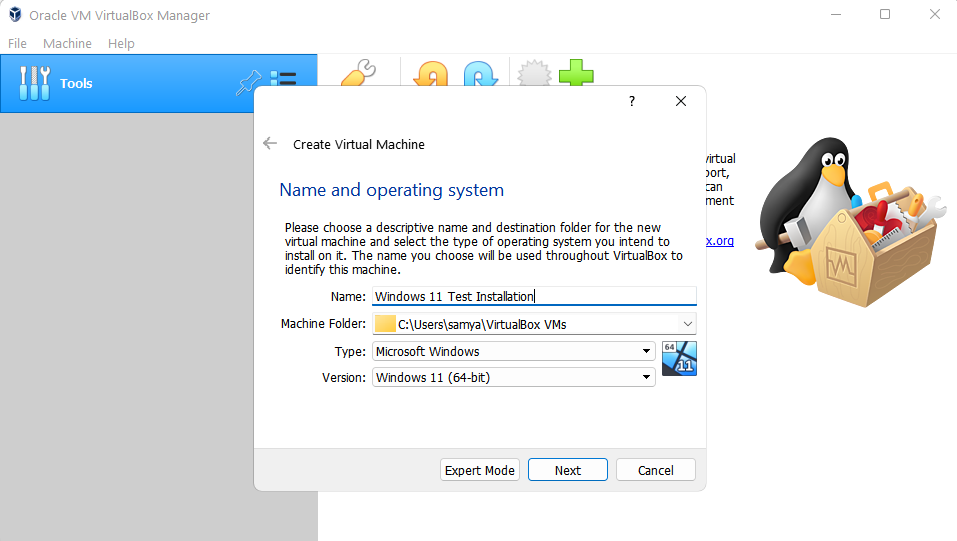Viewport: 957px width, 541px height.
Task: Open the Type dropdown
Action: [x=514, y=351]
